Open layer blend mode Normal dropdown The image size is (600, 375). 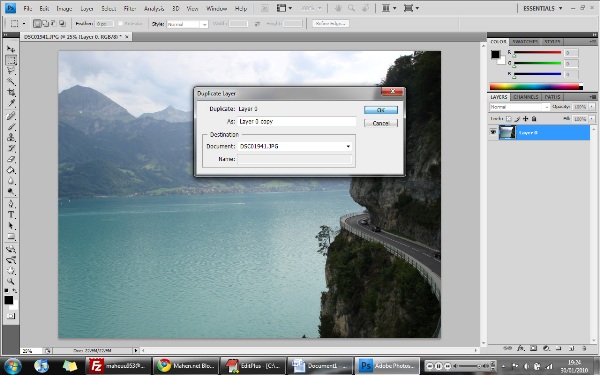pos(520,107)
